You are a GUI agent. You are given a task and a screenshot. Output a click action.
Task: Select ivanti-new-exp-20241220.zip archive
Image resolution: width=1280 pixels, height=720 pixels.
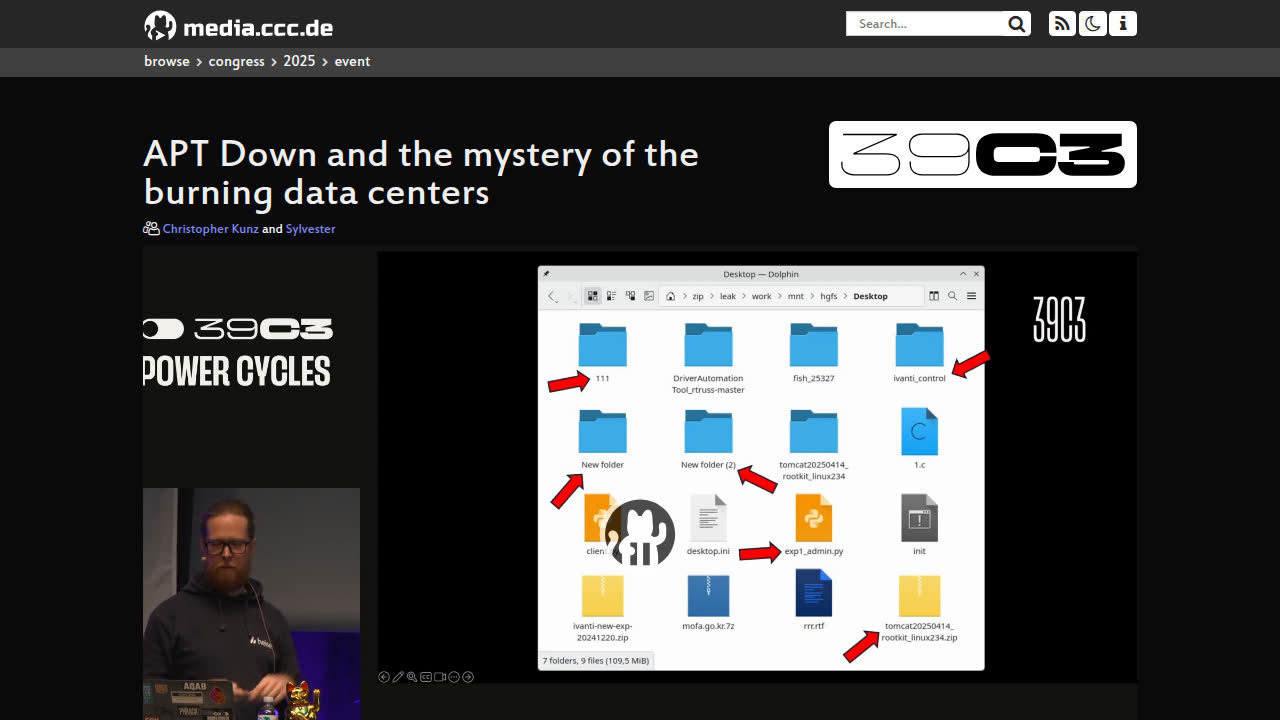(602, 607)
